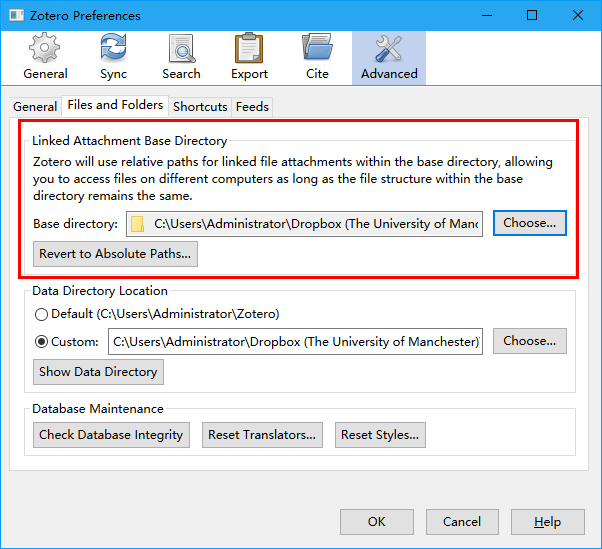Click the Data Directory Location heading
The image size is (602, 549).
click(x=100, y=291)
